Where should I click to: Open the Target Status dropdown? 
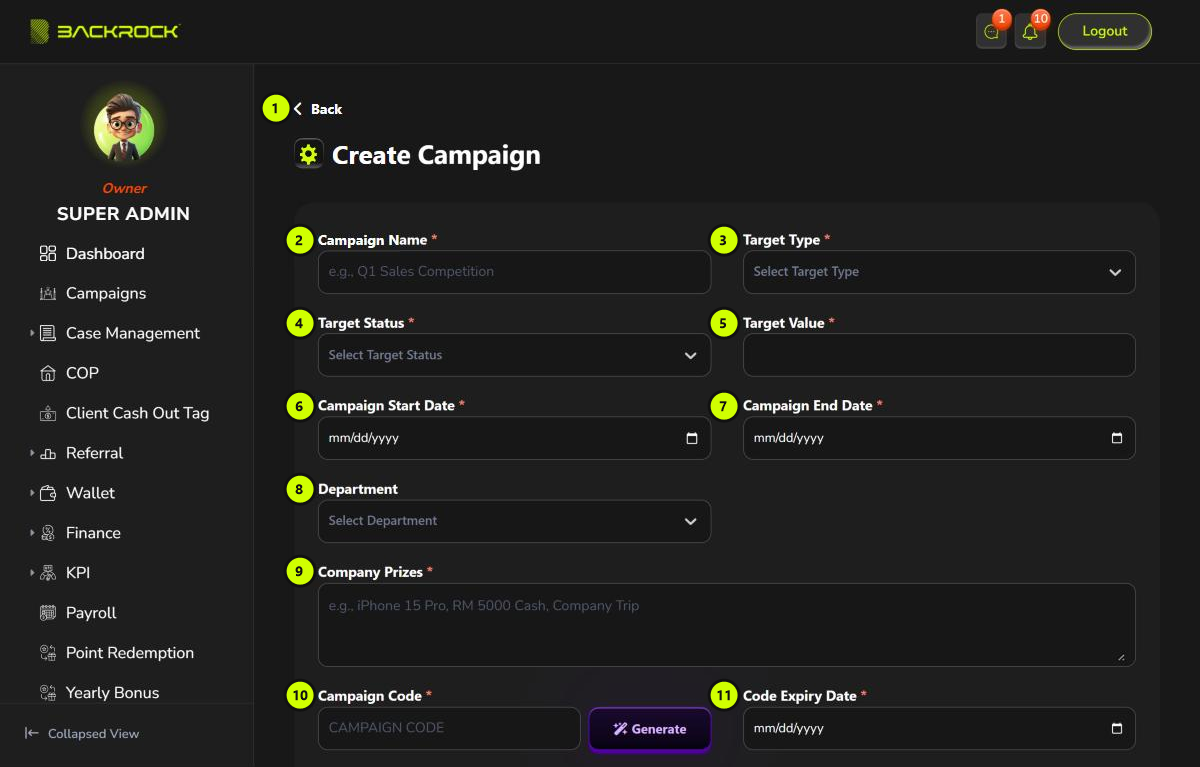(514, 355)
